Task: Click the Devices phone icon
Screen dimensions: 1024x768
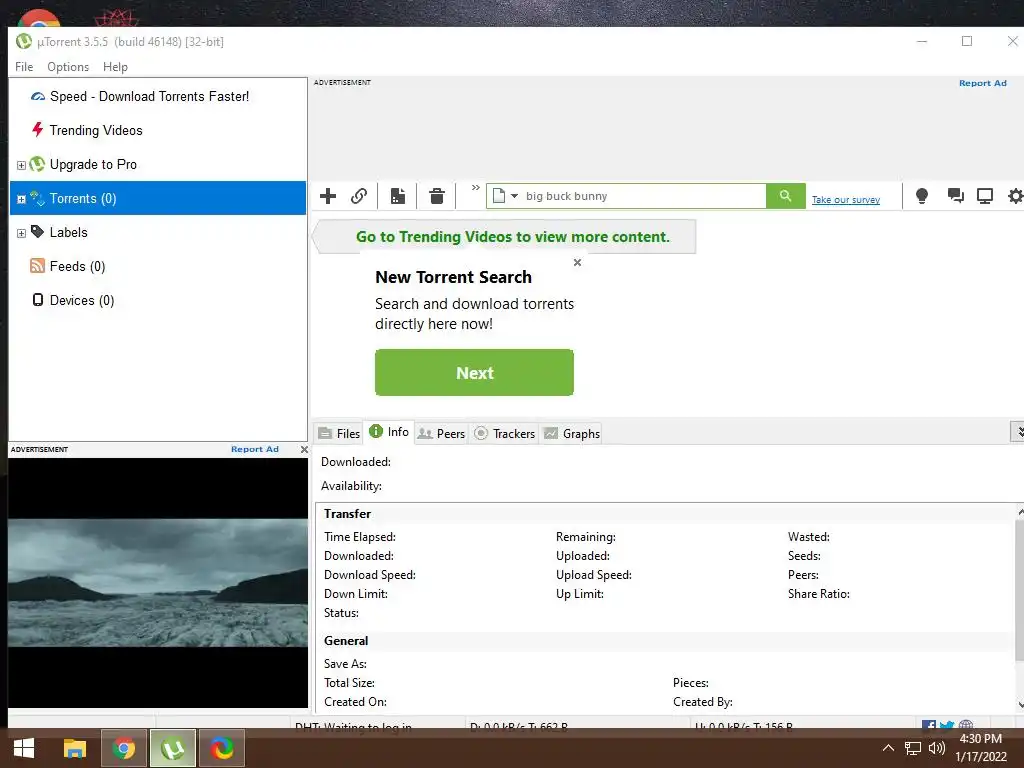Action: [x=38, y=300]
